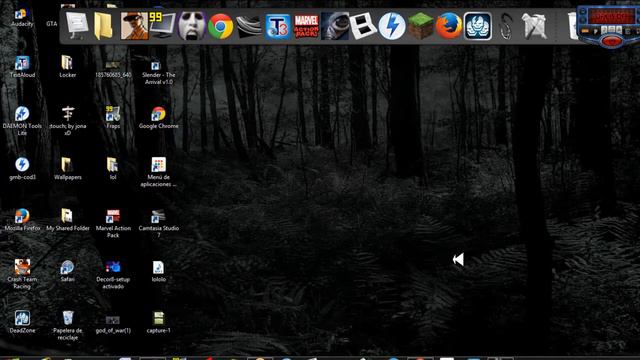Click the origami paper icon in dock
Viewport: 640px width, 360px height.
coord(535,26)
